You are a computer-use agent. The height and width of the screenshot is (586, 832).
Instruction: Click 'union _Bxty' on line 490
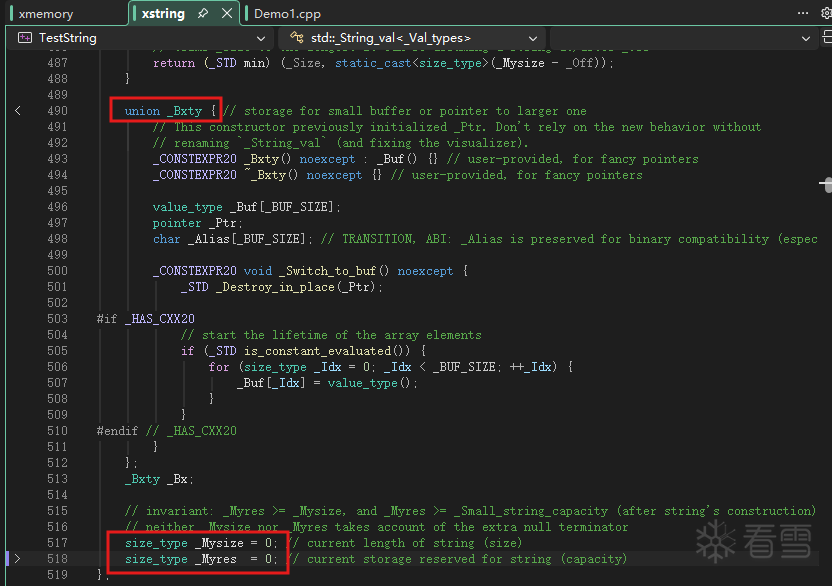coord(163,111)
